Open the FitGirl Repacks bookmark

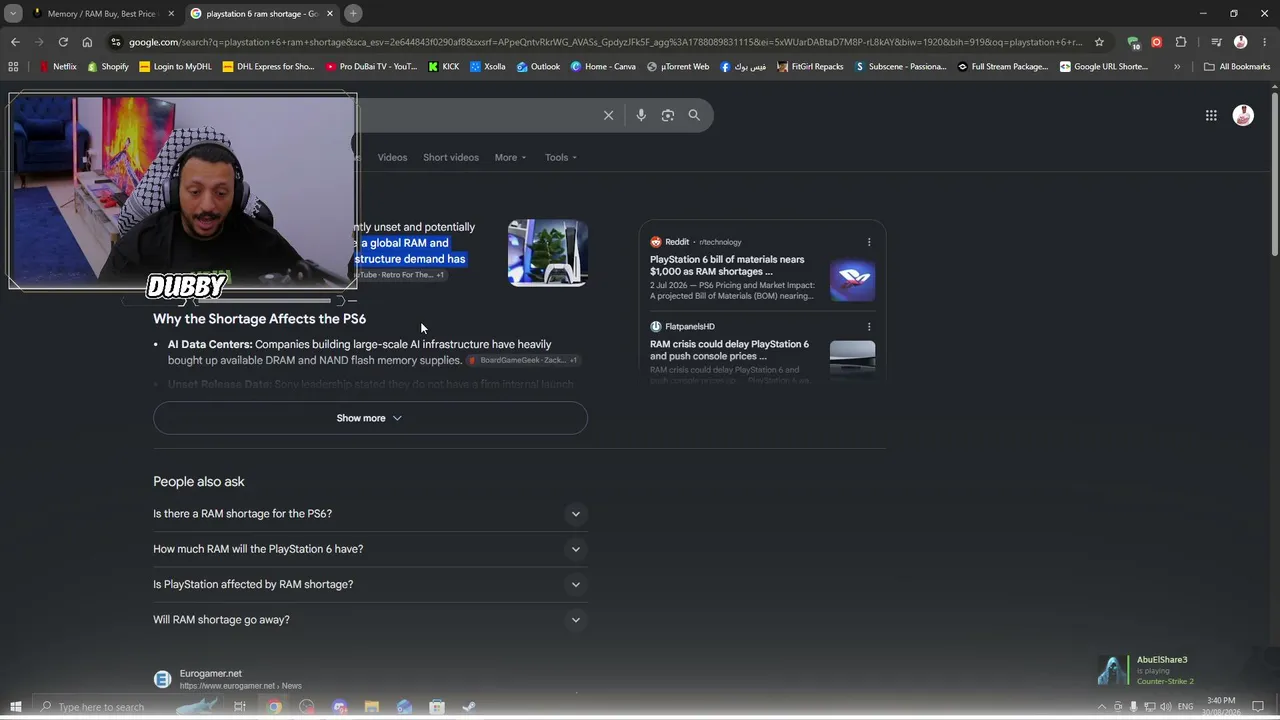(x=810, y=67)
